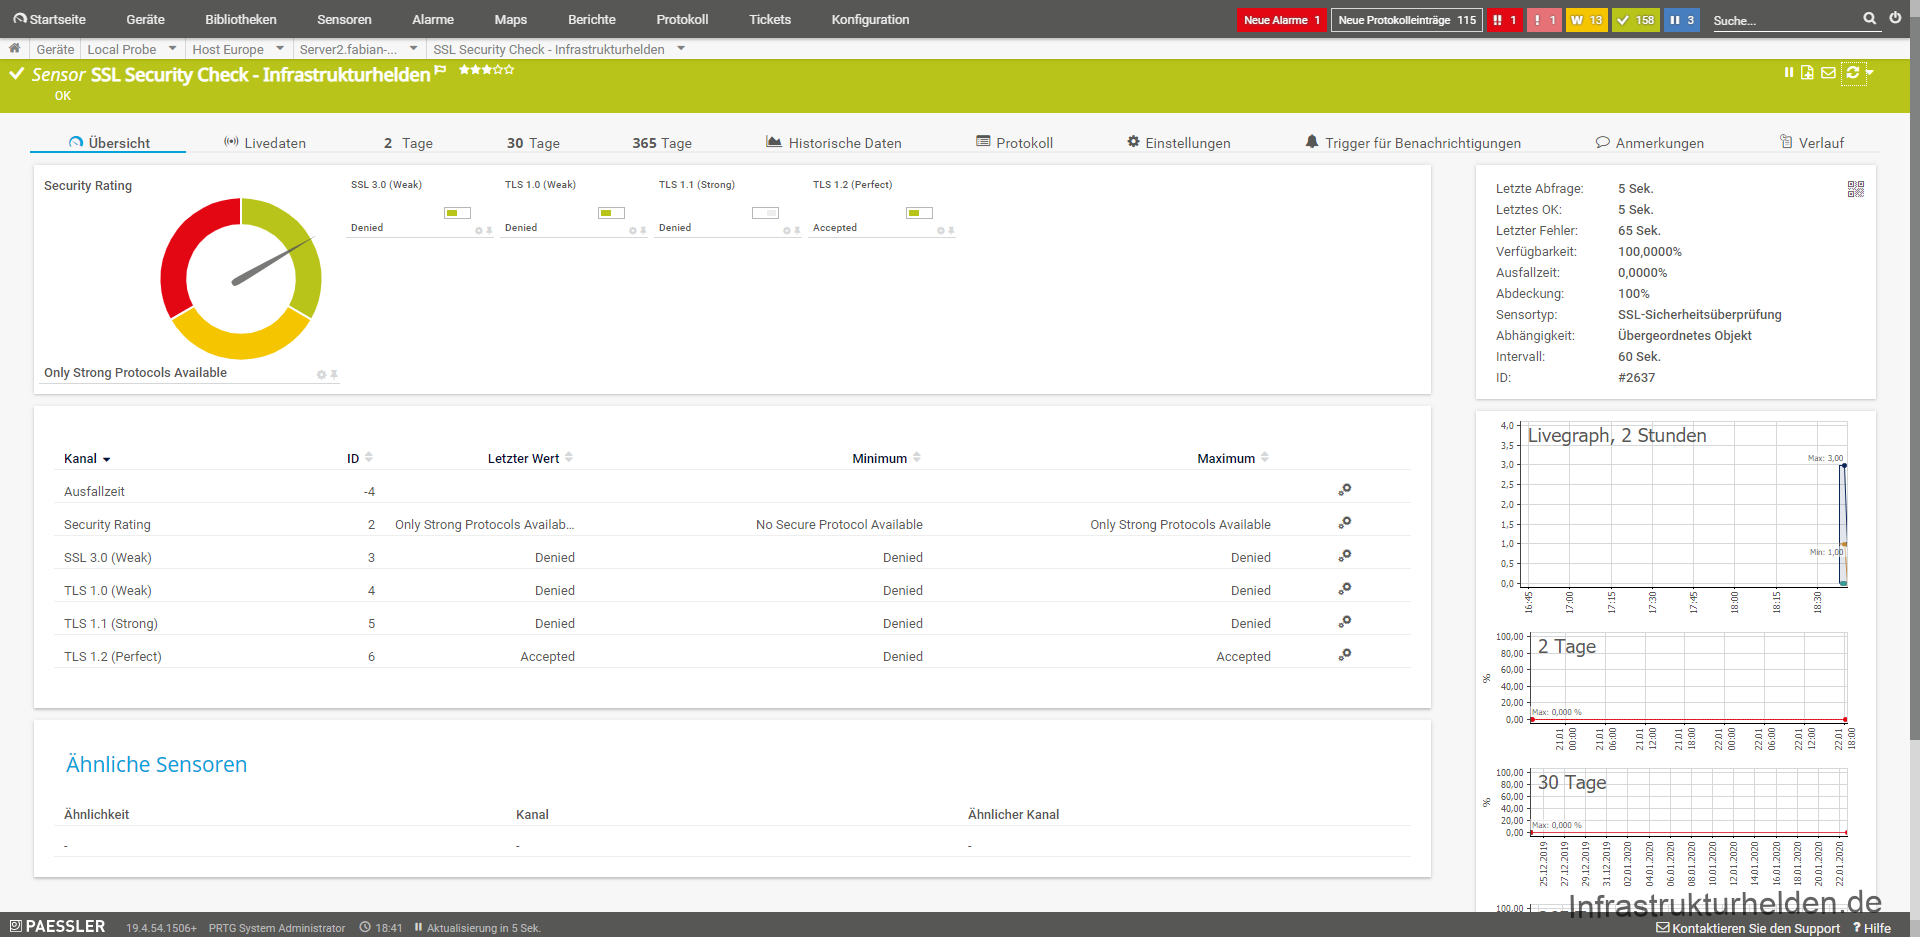Send link by email envelope icon
This screenshot has height=937, width=1920.
tap(1828, 72)
